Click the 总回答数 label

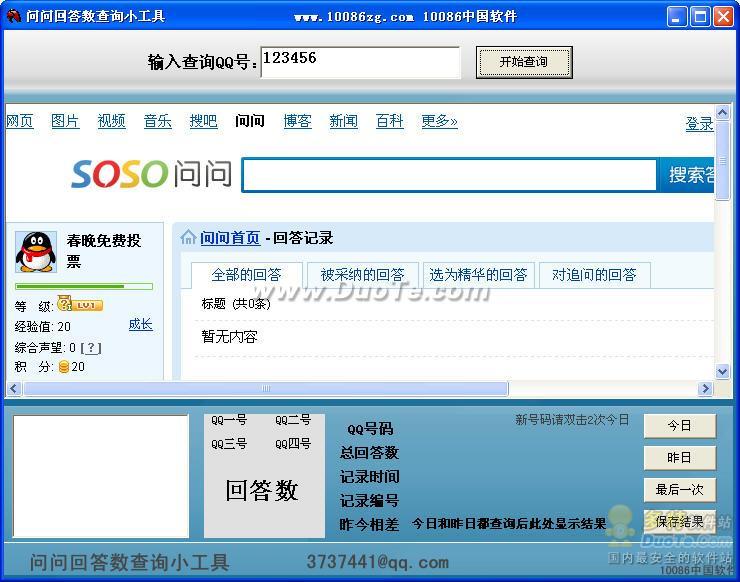(x=369, y=453)
